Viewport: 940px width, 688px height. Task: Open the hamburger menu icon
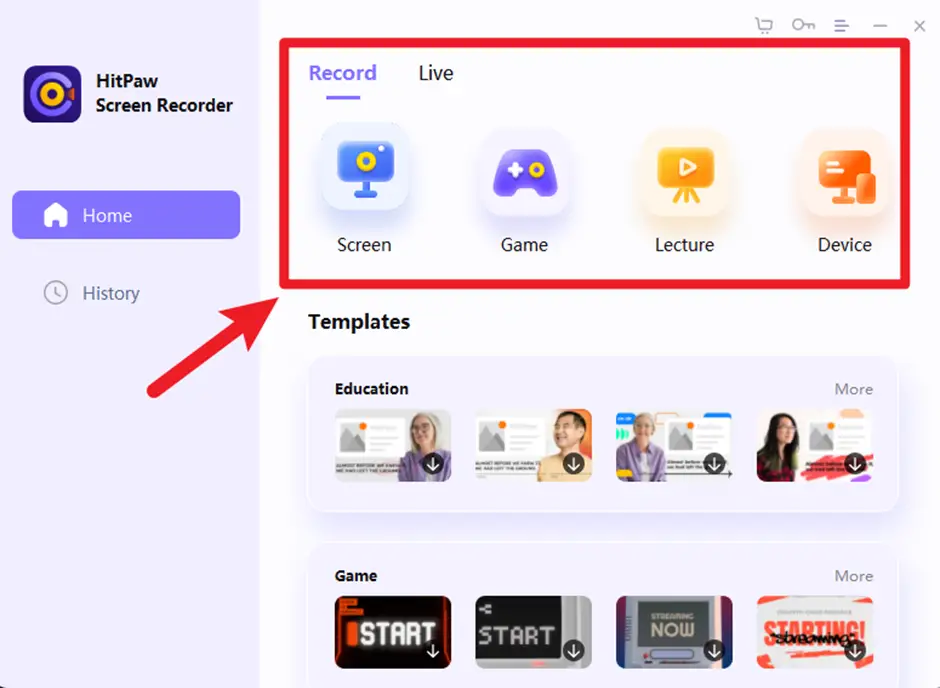[842, 25]
